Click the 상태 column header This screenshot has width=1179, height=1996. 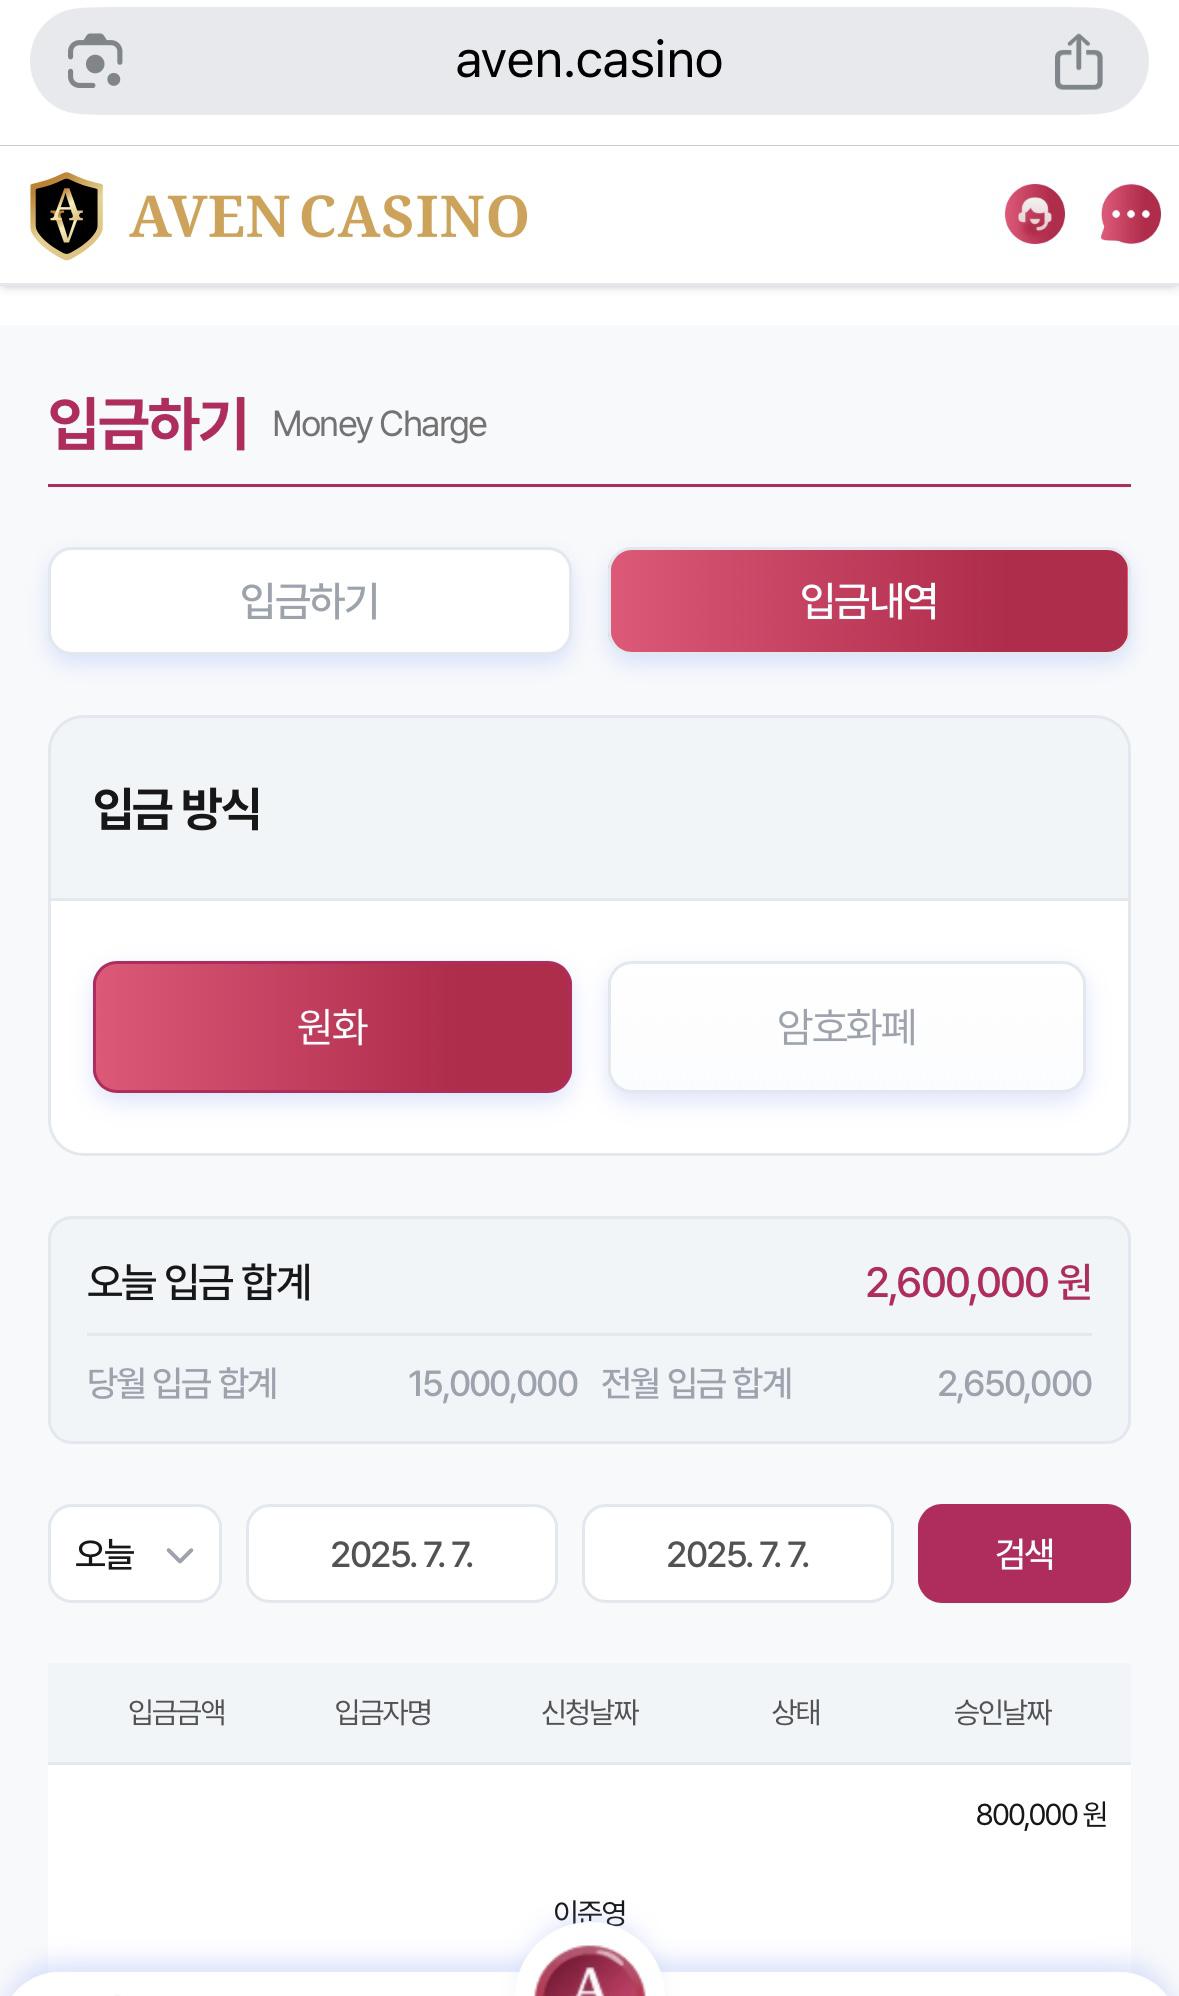click(x=796, y=1712)
